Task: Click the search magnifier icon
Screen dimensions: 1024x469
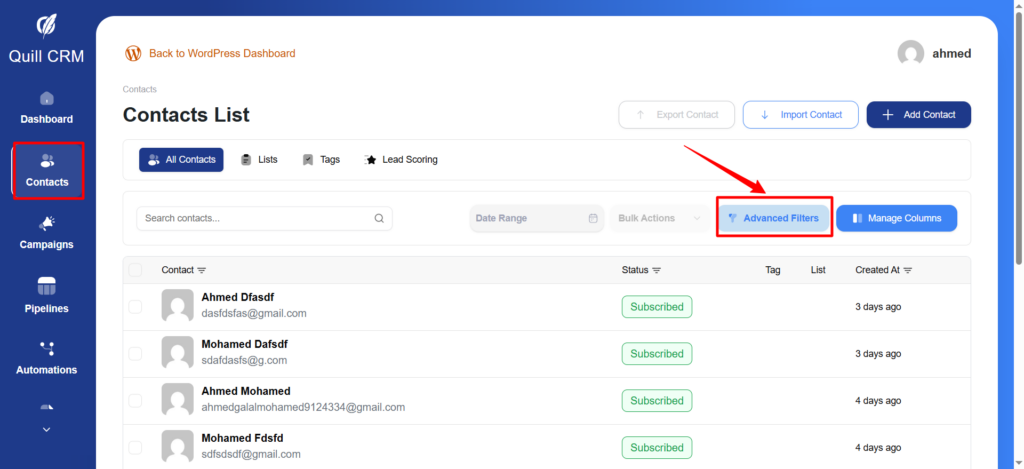Action: tap(379, 218)
